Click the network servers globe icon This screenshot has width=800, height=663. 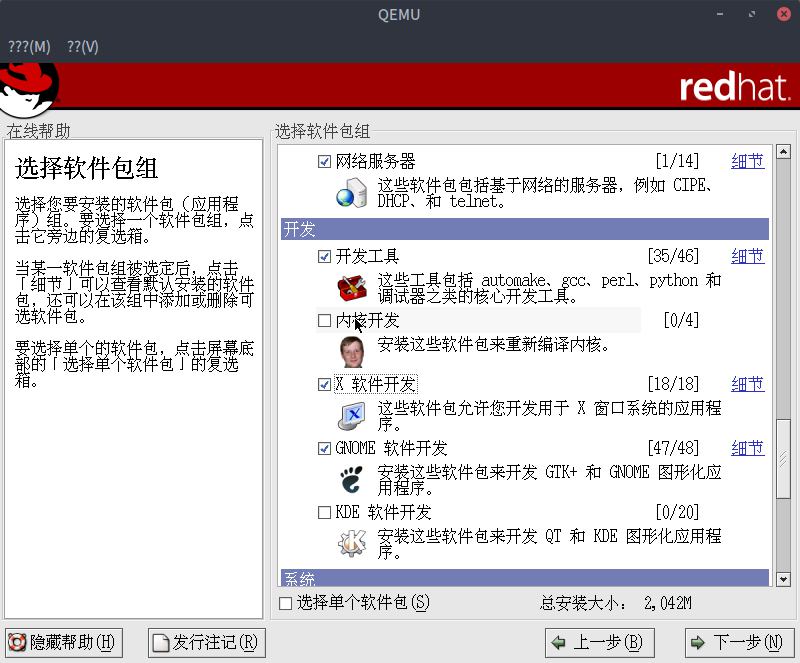pyautogui.click(x=352, y=192)
